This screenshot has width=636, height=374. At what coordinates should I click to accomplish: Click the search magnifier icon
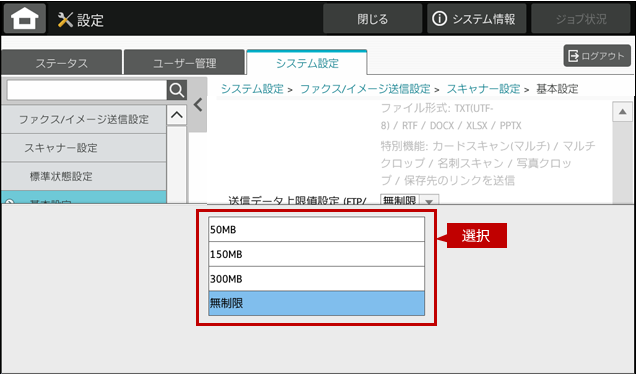click(177, 90)
